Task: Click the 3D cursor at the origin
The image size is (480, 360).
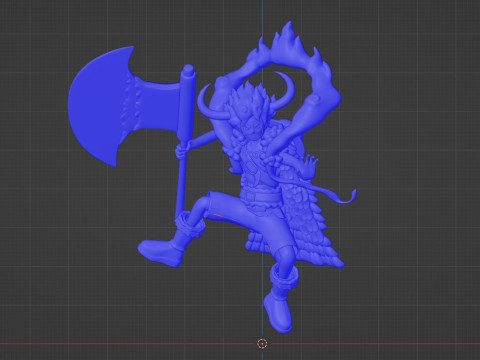Action: coord(262,343)
